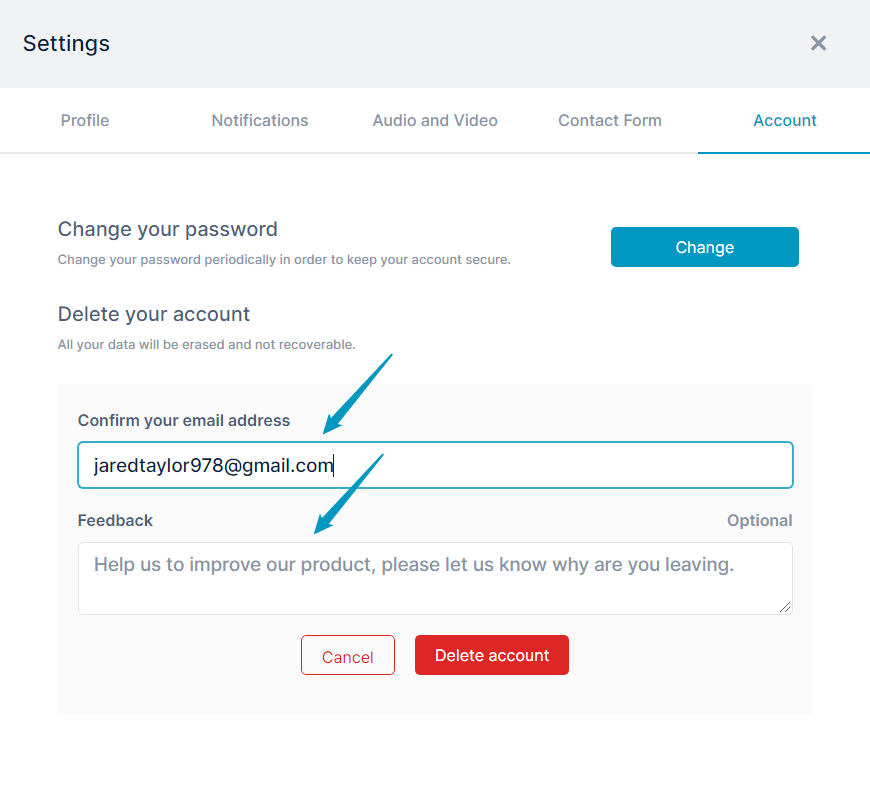Click the blue arrow pointing at email field
Screen dimensions: 870x802
click(x=357, y=394)
